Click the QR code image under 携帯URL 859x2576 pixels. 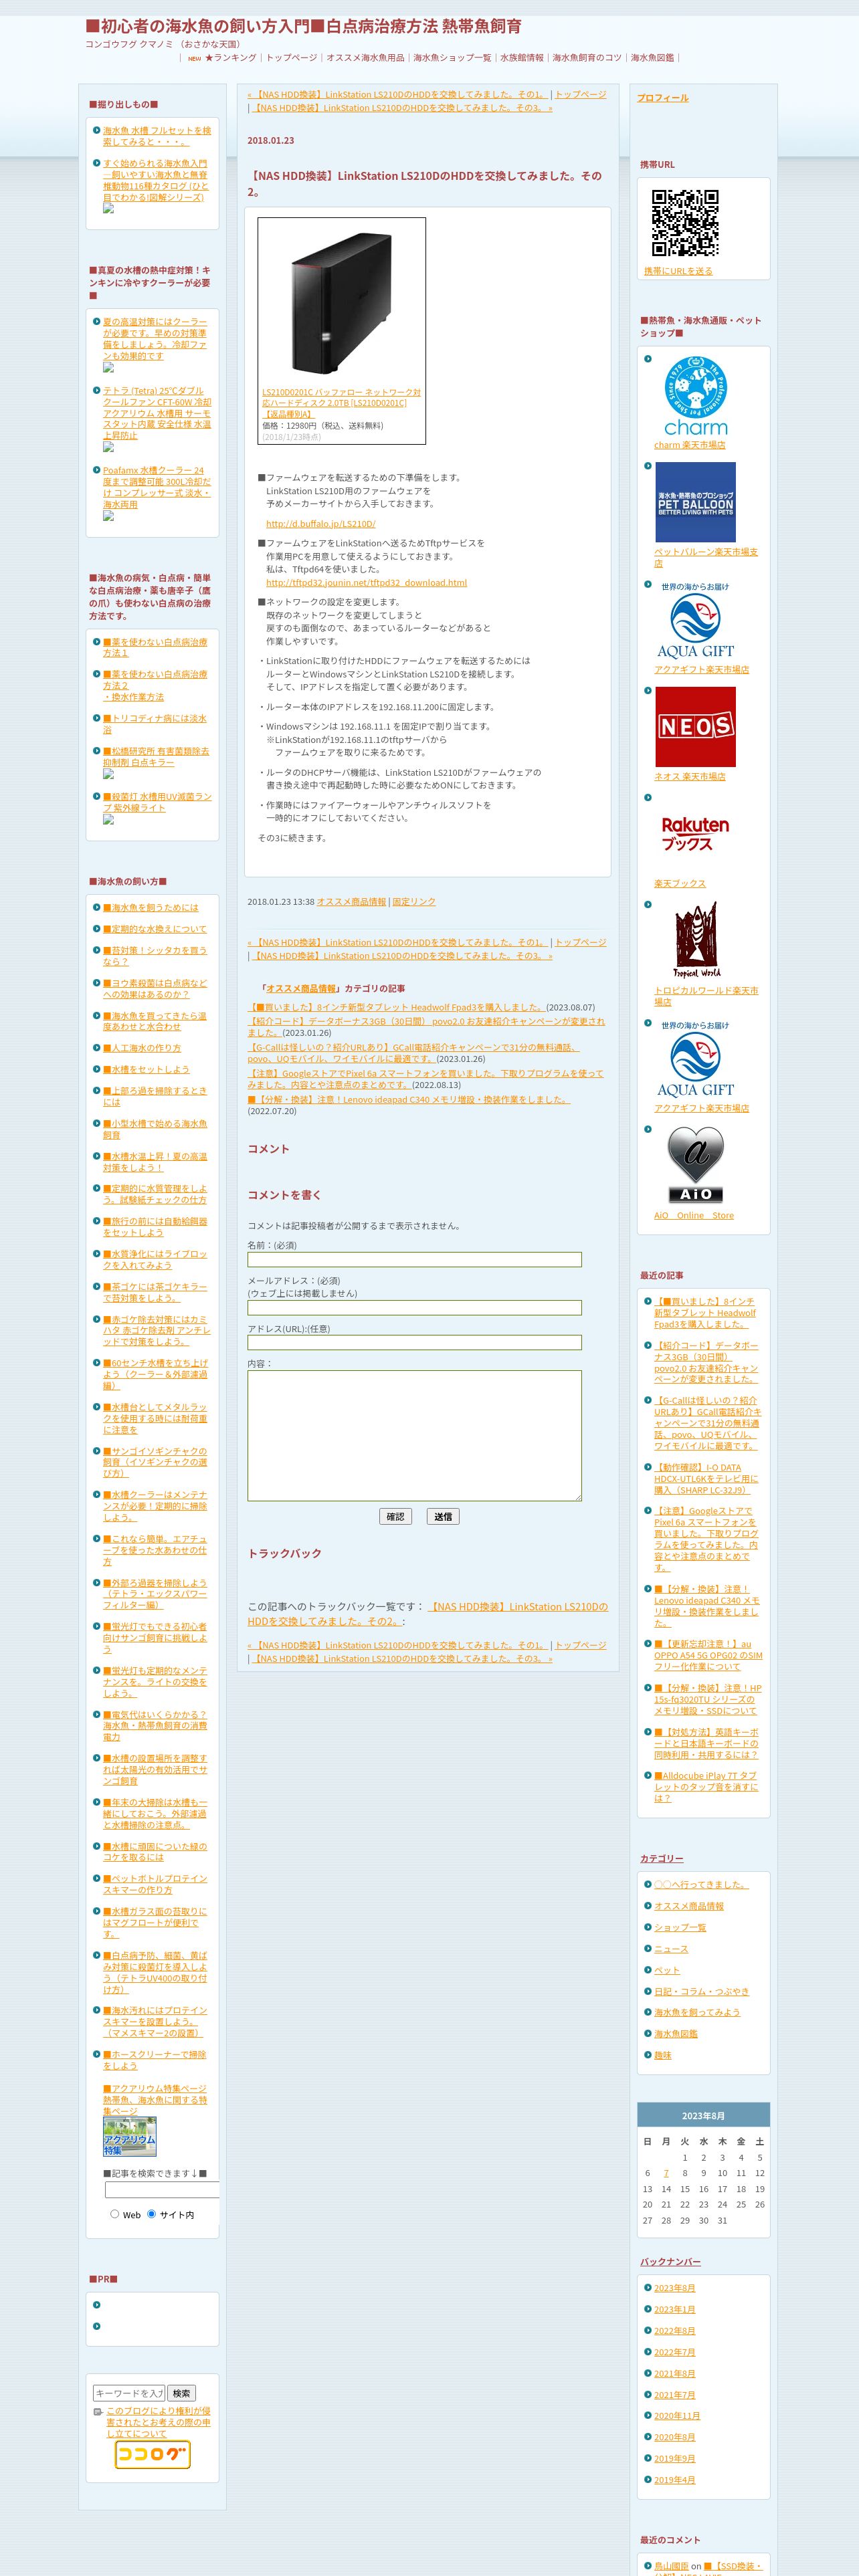685,223
